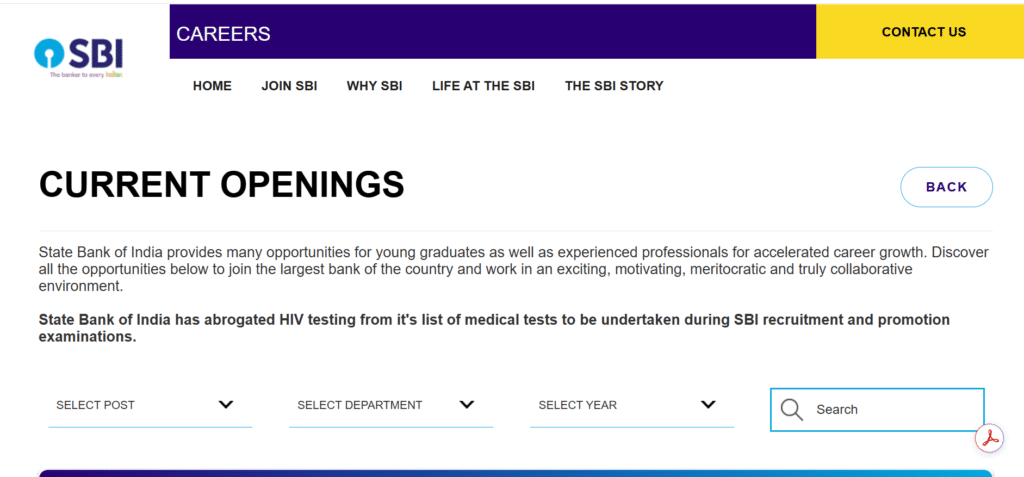1024x477 pixels.
Task: Click the chevron arrow beside Select Year
Action: [x=708, y=405]
